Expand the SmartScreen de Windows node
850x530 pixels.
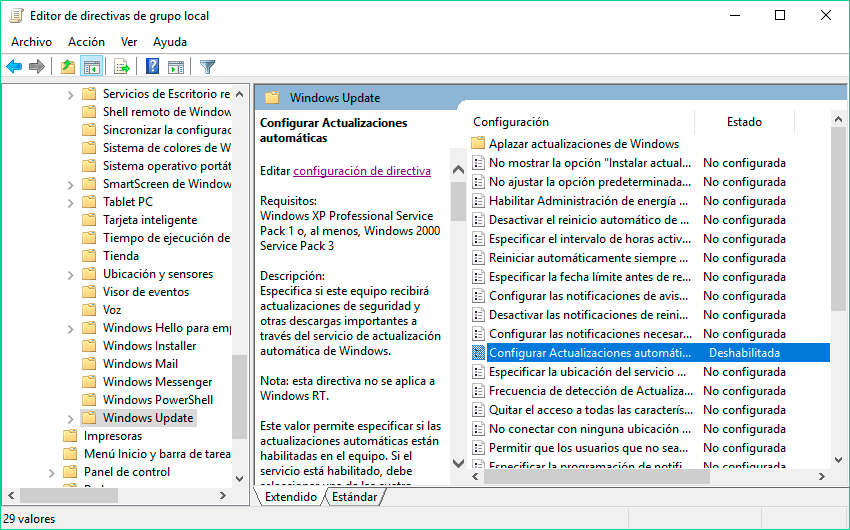pos(70,185)
